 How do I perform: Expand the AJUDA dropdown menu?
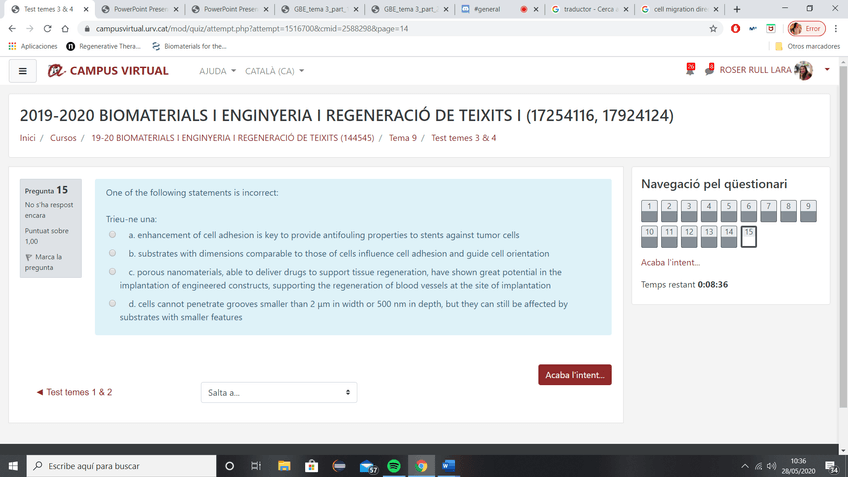(218, 72)
